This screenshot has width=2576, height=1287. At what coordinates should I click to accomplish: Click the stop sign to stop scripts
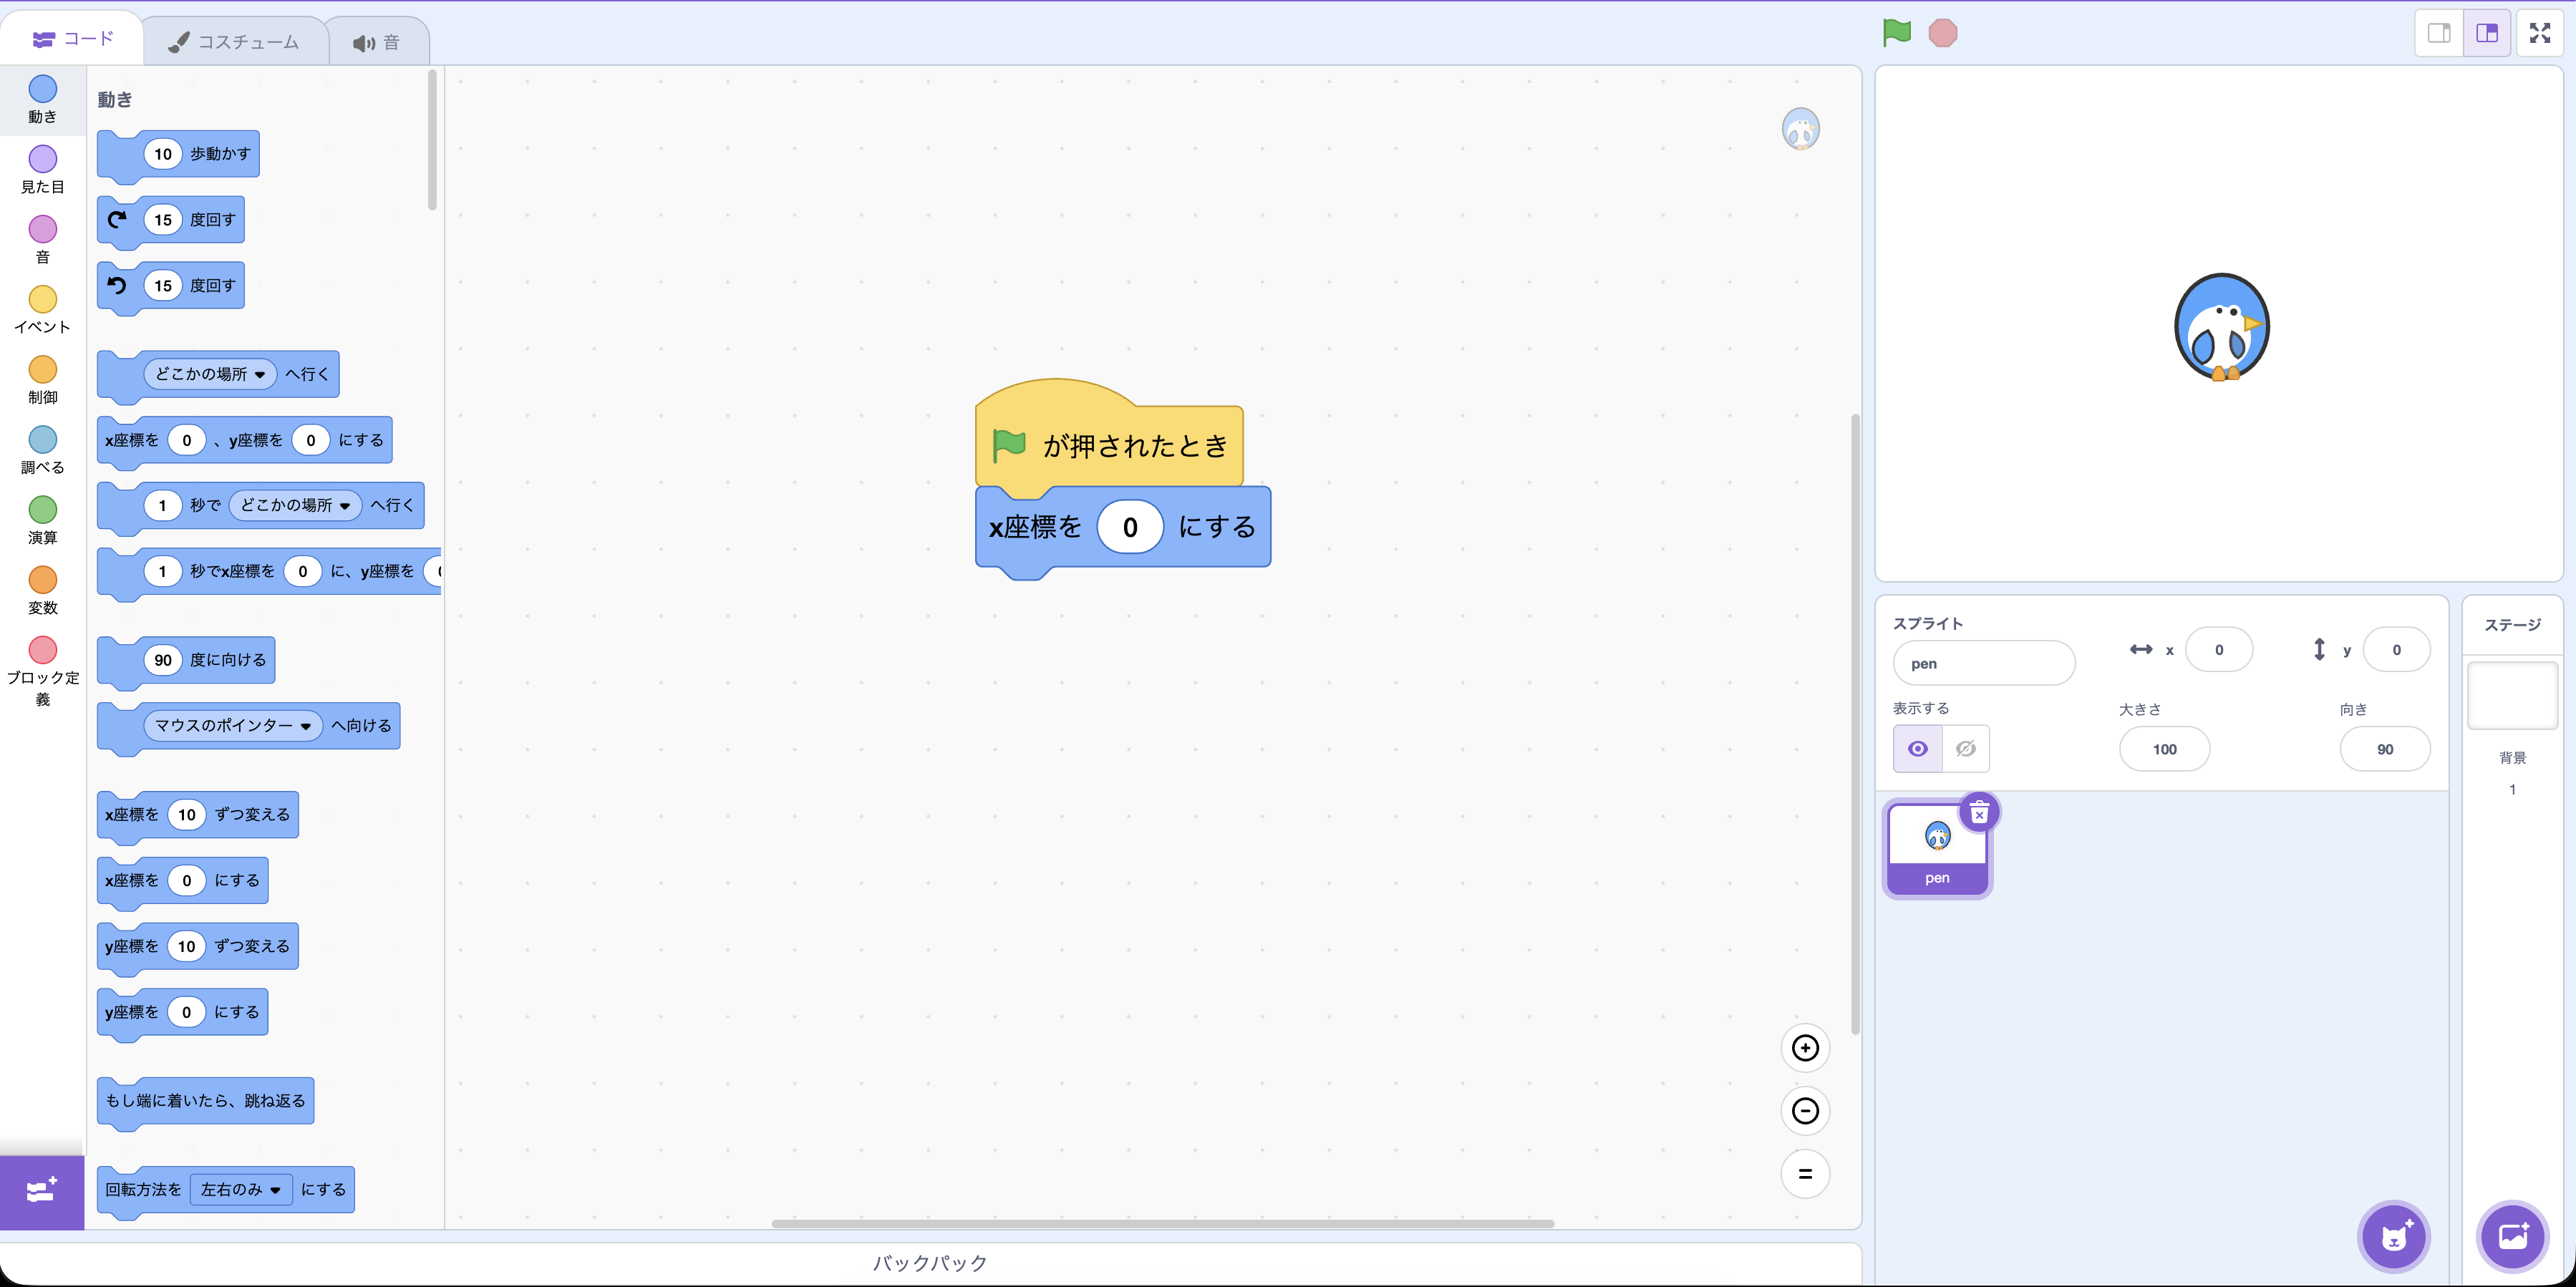click(1943, 33)
